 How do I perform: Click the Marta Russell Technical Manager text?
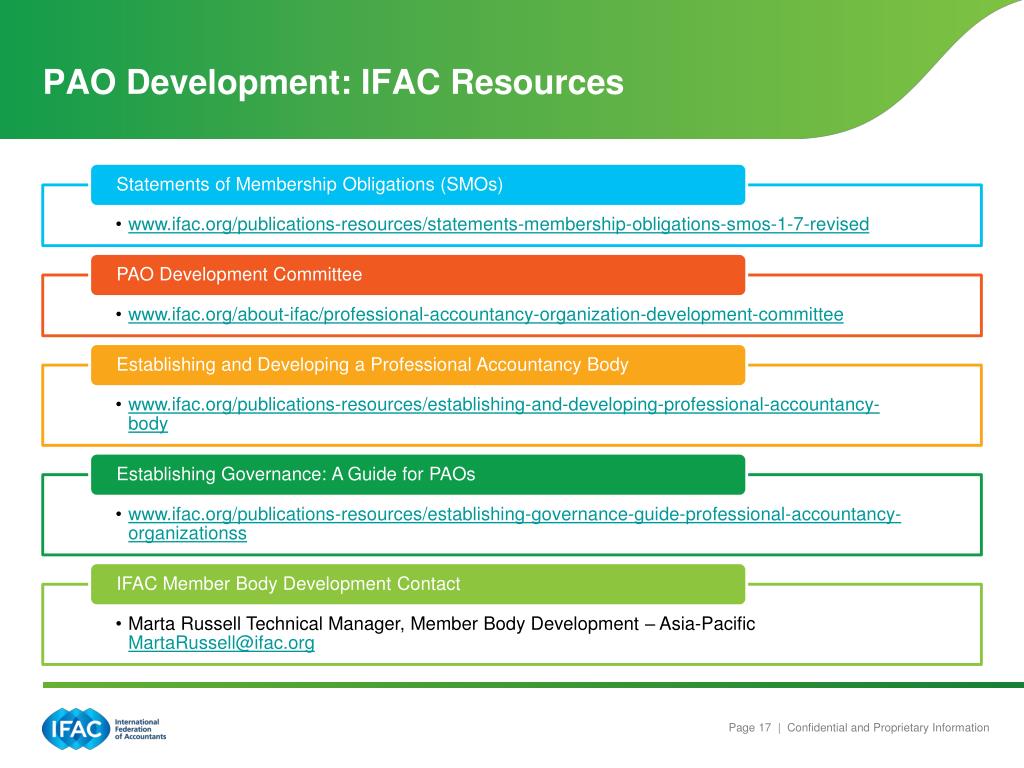441,624
